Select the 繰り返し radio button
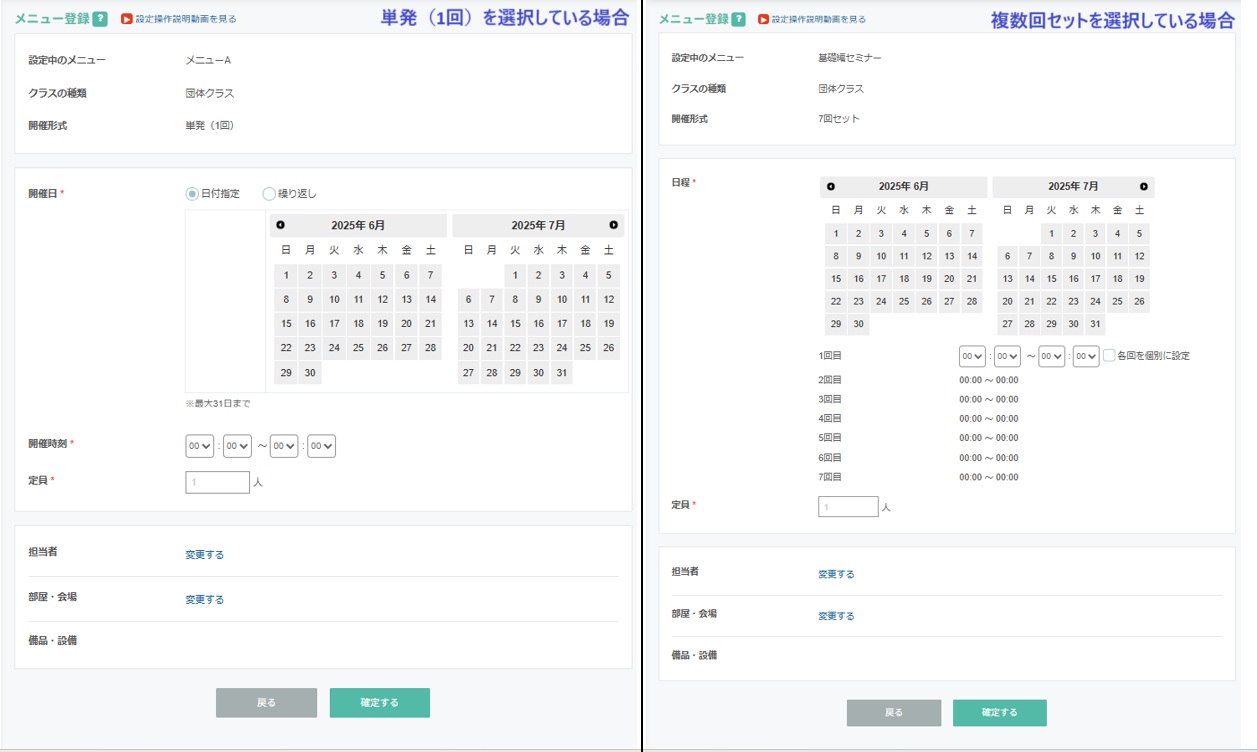The height and width of the screenshot is (752, 1257). pyautogui.click(x=269, y=194)
